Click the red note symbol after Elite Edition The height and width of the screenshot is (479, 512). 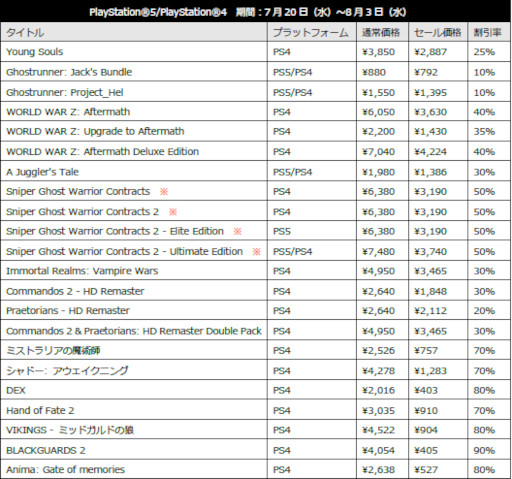[237, 231]
